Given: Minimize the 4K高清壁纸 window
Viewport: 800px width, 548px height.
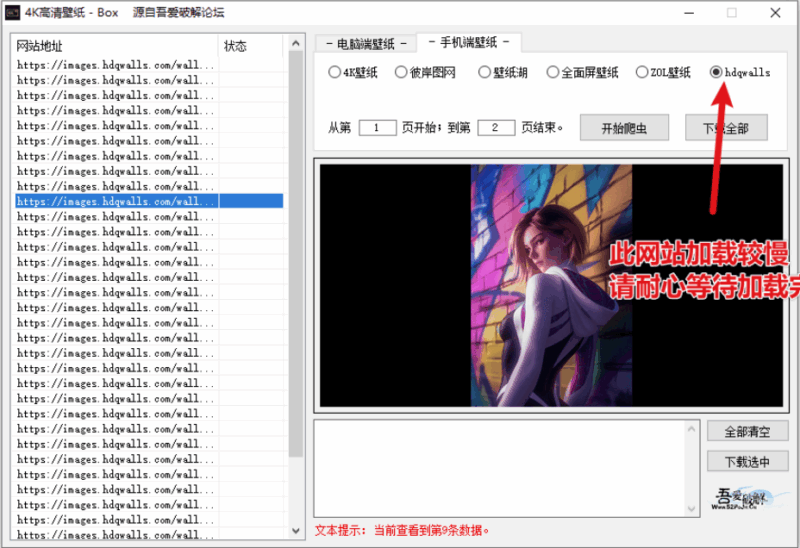Looking at the screenshot, I should pos(689,13).
